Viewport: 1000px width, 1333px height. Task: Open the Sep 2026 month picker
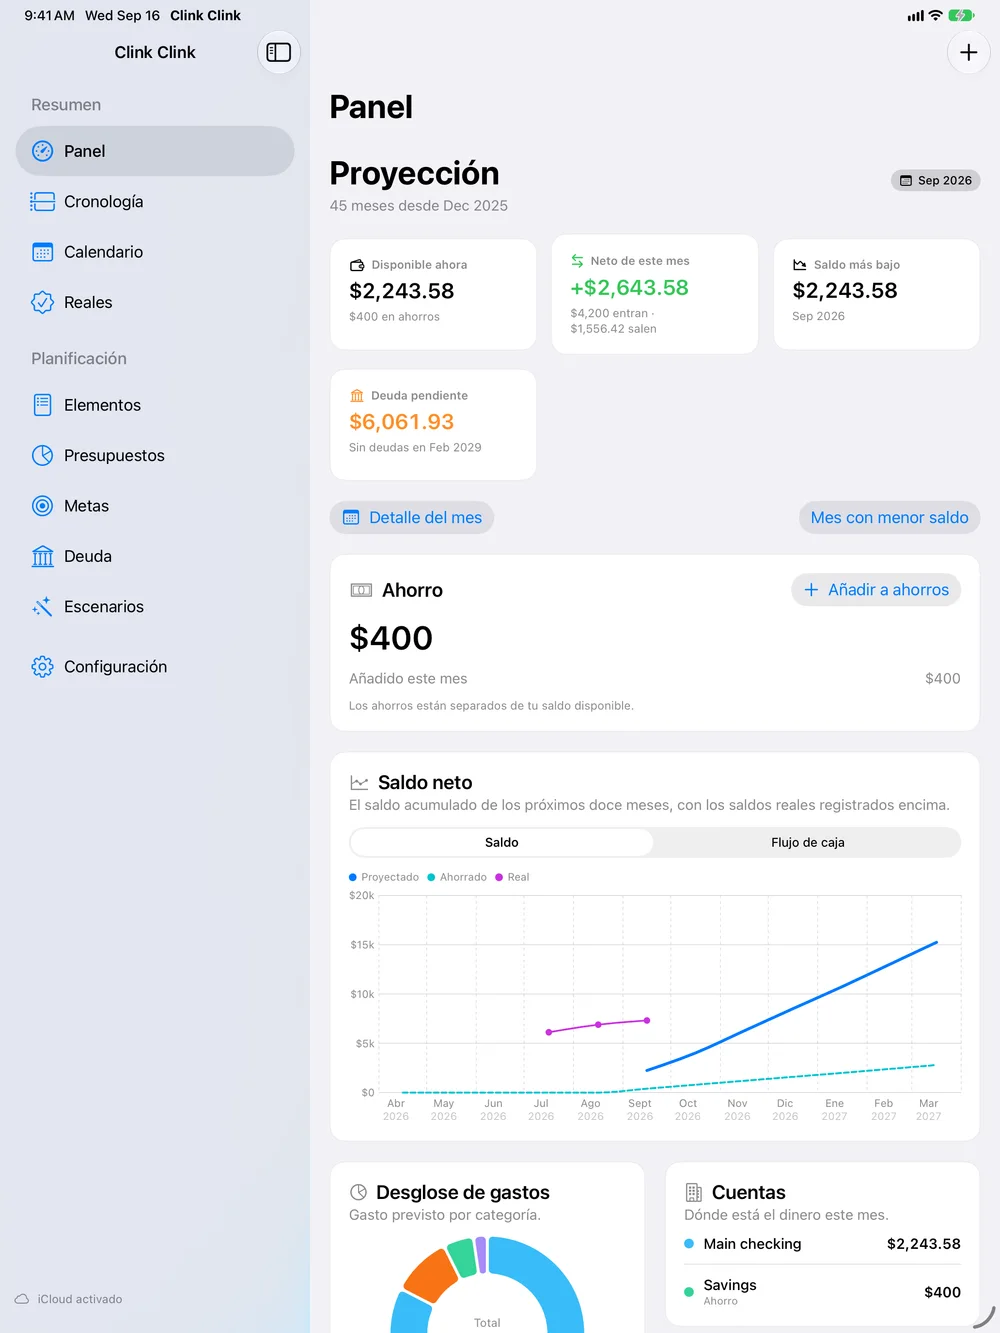[935, 180]
